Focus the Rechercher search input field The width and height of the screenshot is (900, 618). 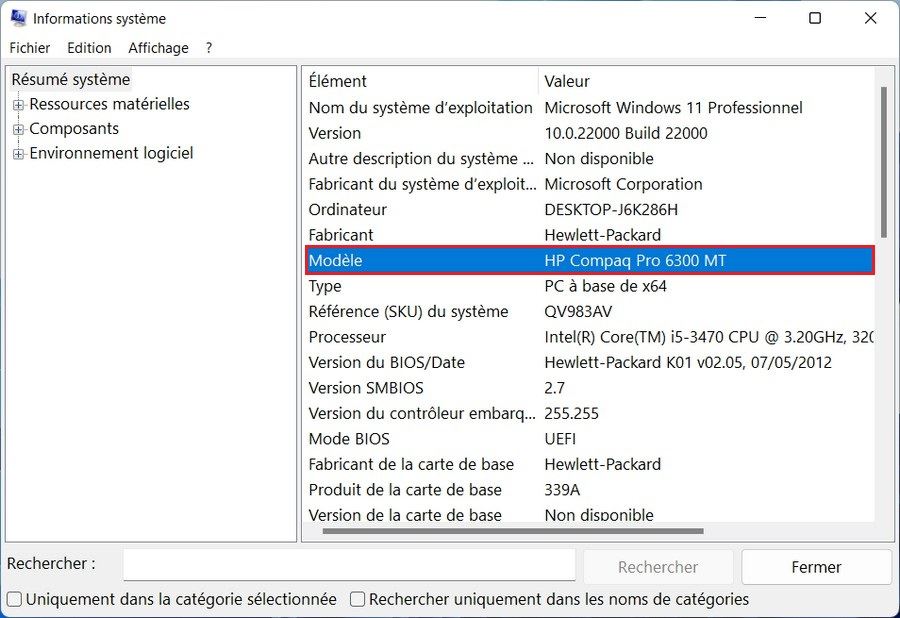point(349,565)
